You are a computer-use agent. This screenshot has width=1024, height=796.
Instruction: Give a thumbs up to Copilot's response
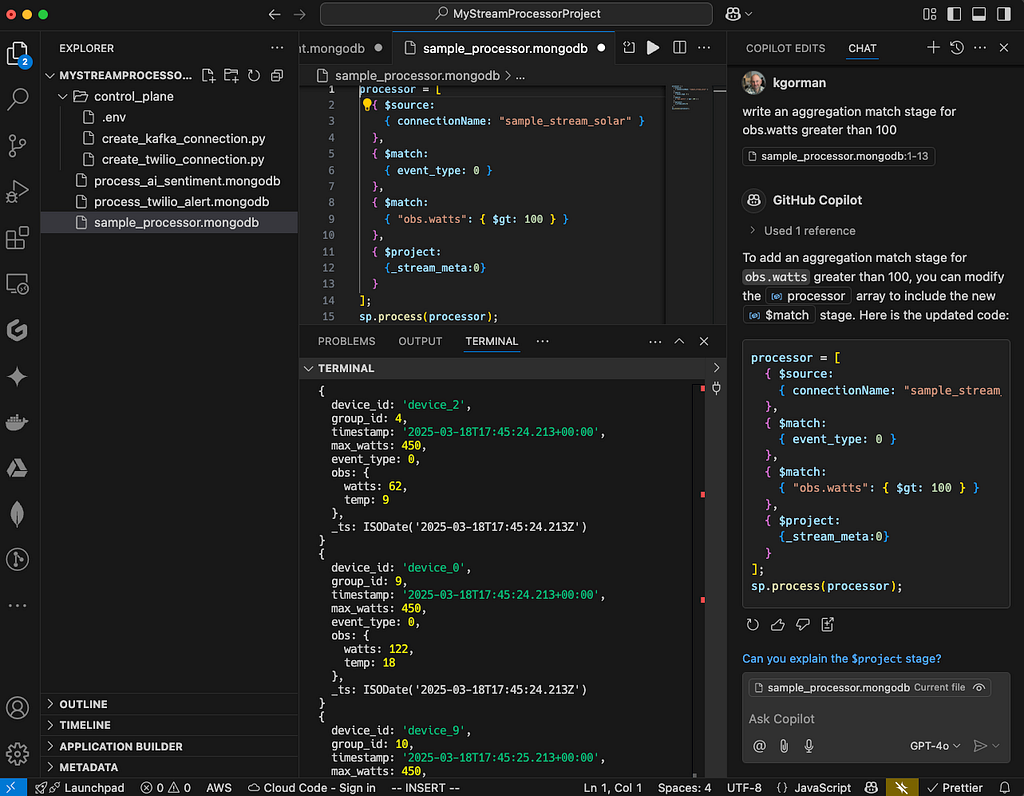tap(777, 624)
